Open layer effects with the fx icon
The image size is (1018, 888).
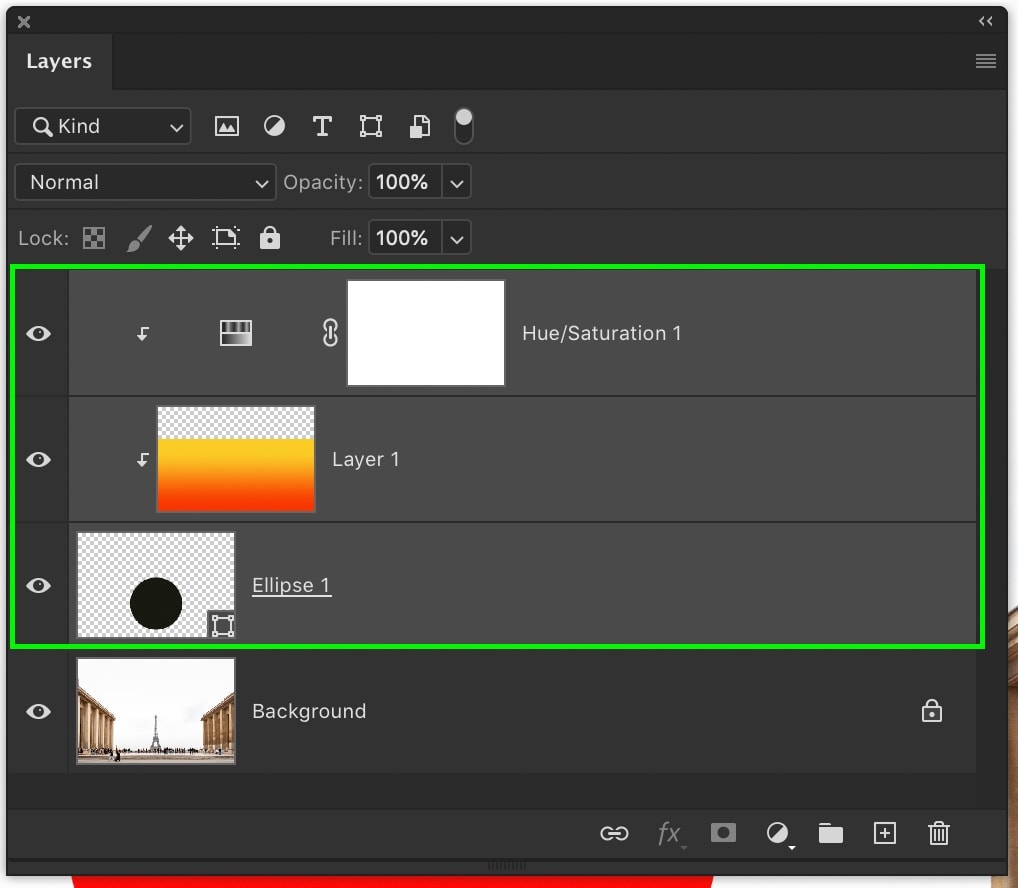[670, 833]
